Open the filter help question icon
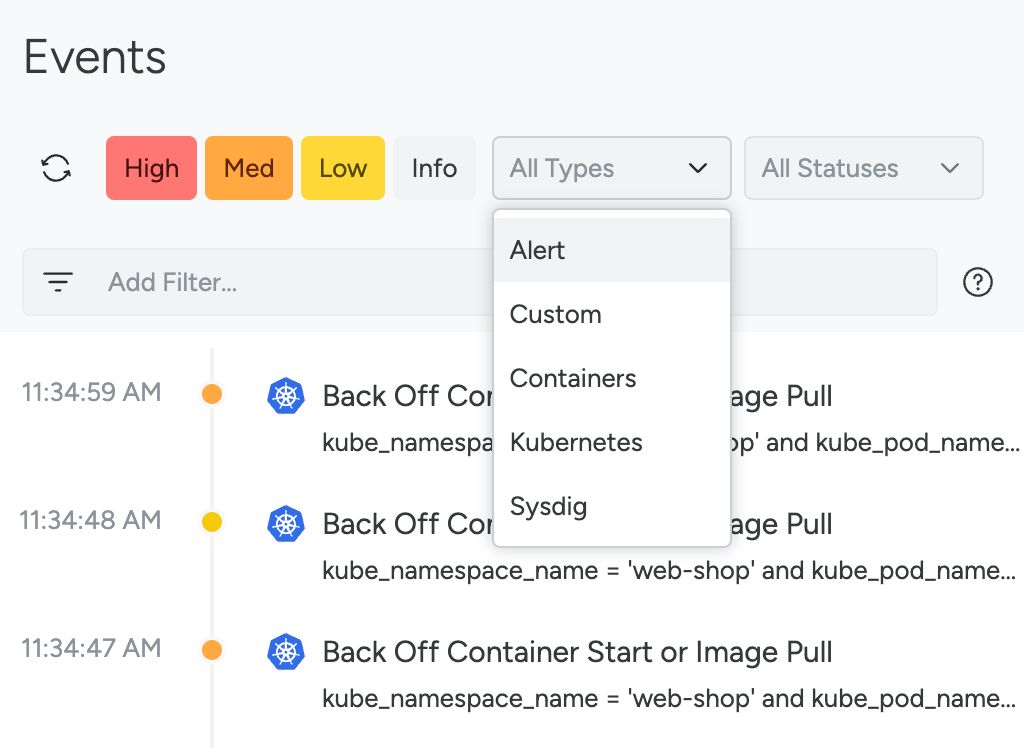 pyautogui.click(x=977, y=283)
